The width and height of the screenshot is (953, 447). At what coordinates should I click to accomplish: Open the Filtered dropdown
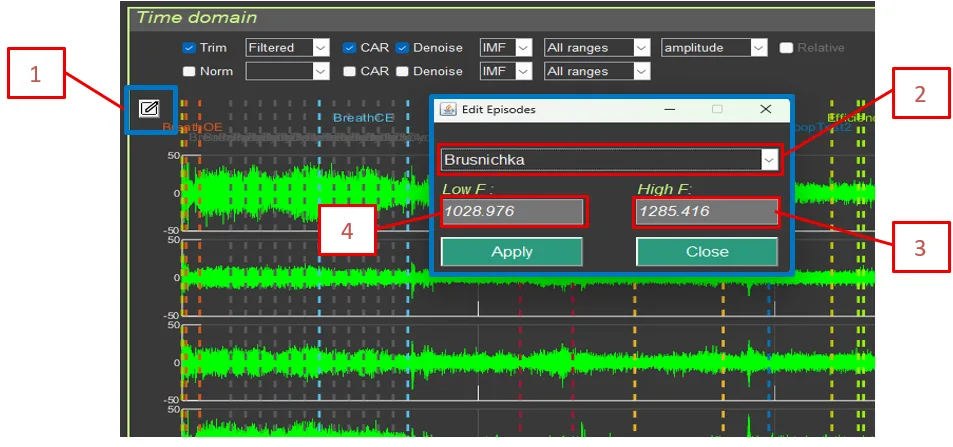click(x=287, y=48)
